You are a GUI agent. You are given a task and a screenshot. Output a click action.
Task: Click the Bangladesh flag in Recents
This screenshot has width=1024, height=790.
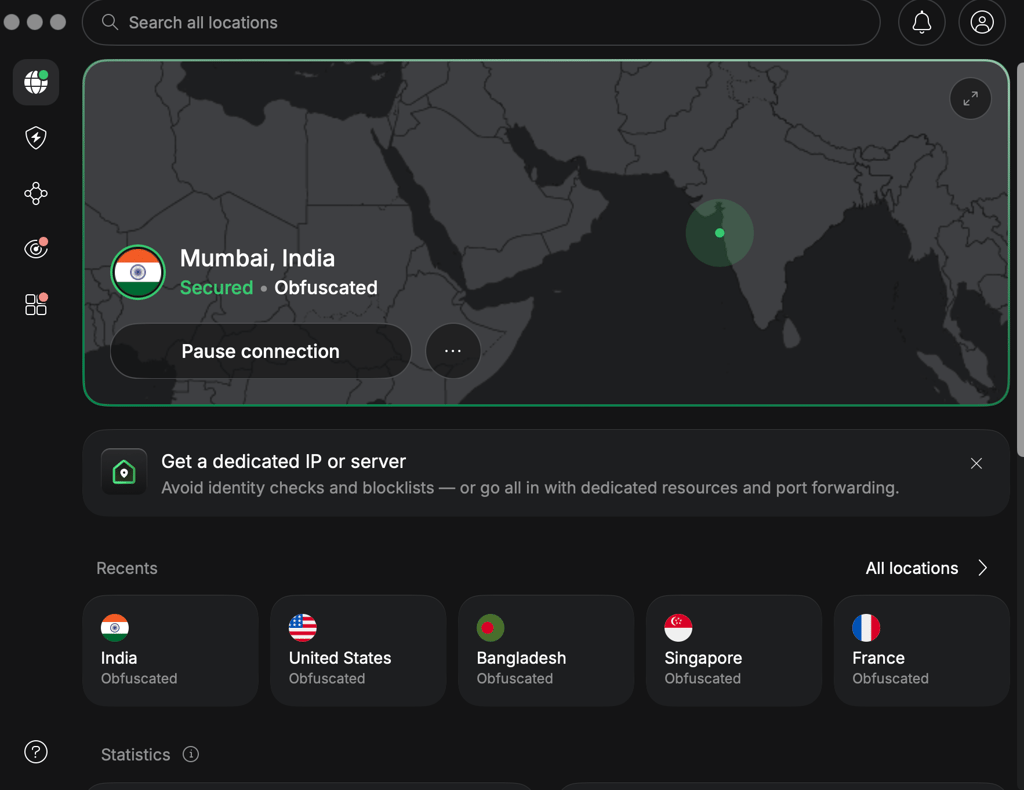[x=490, y=628]
